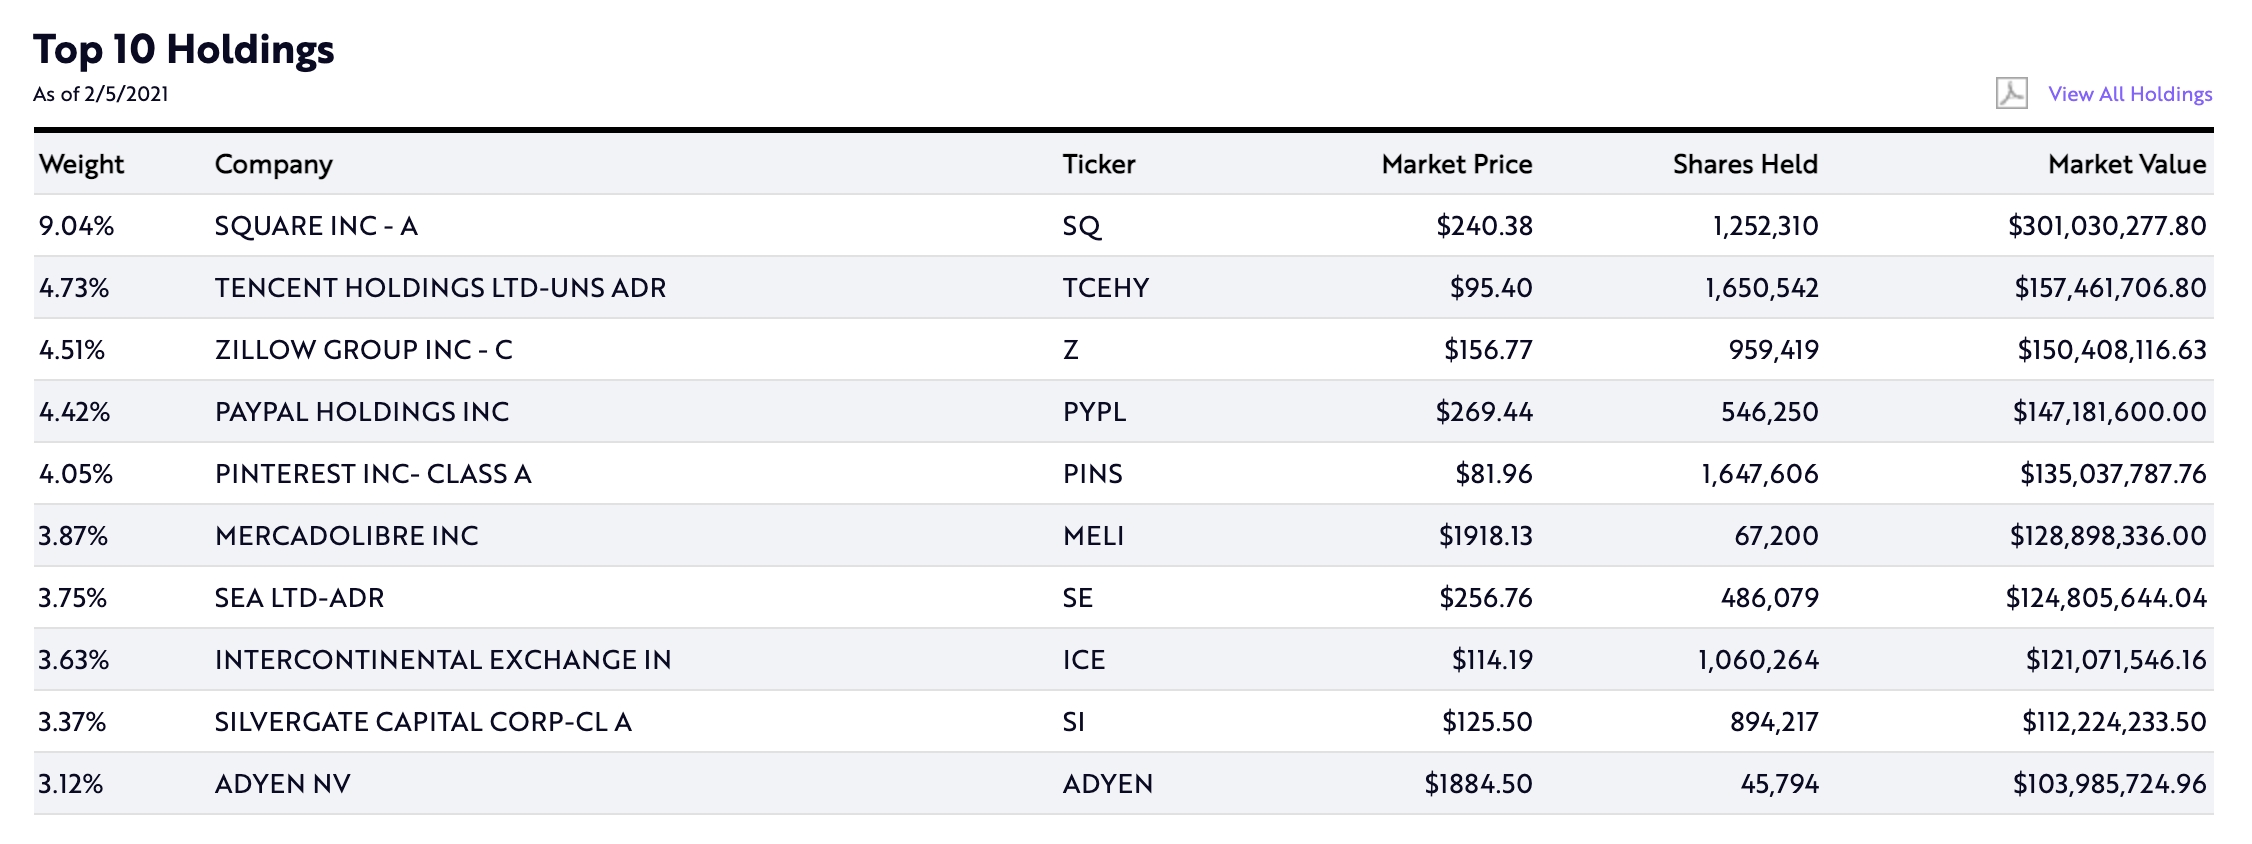Click the ADYEN ticker symbol
The height and width of the screenshot is (844, 2252).
1107,784
